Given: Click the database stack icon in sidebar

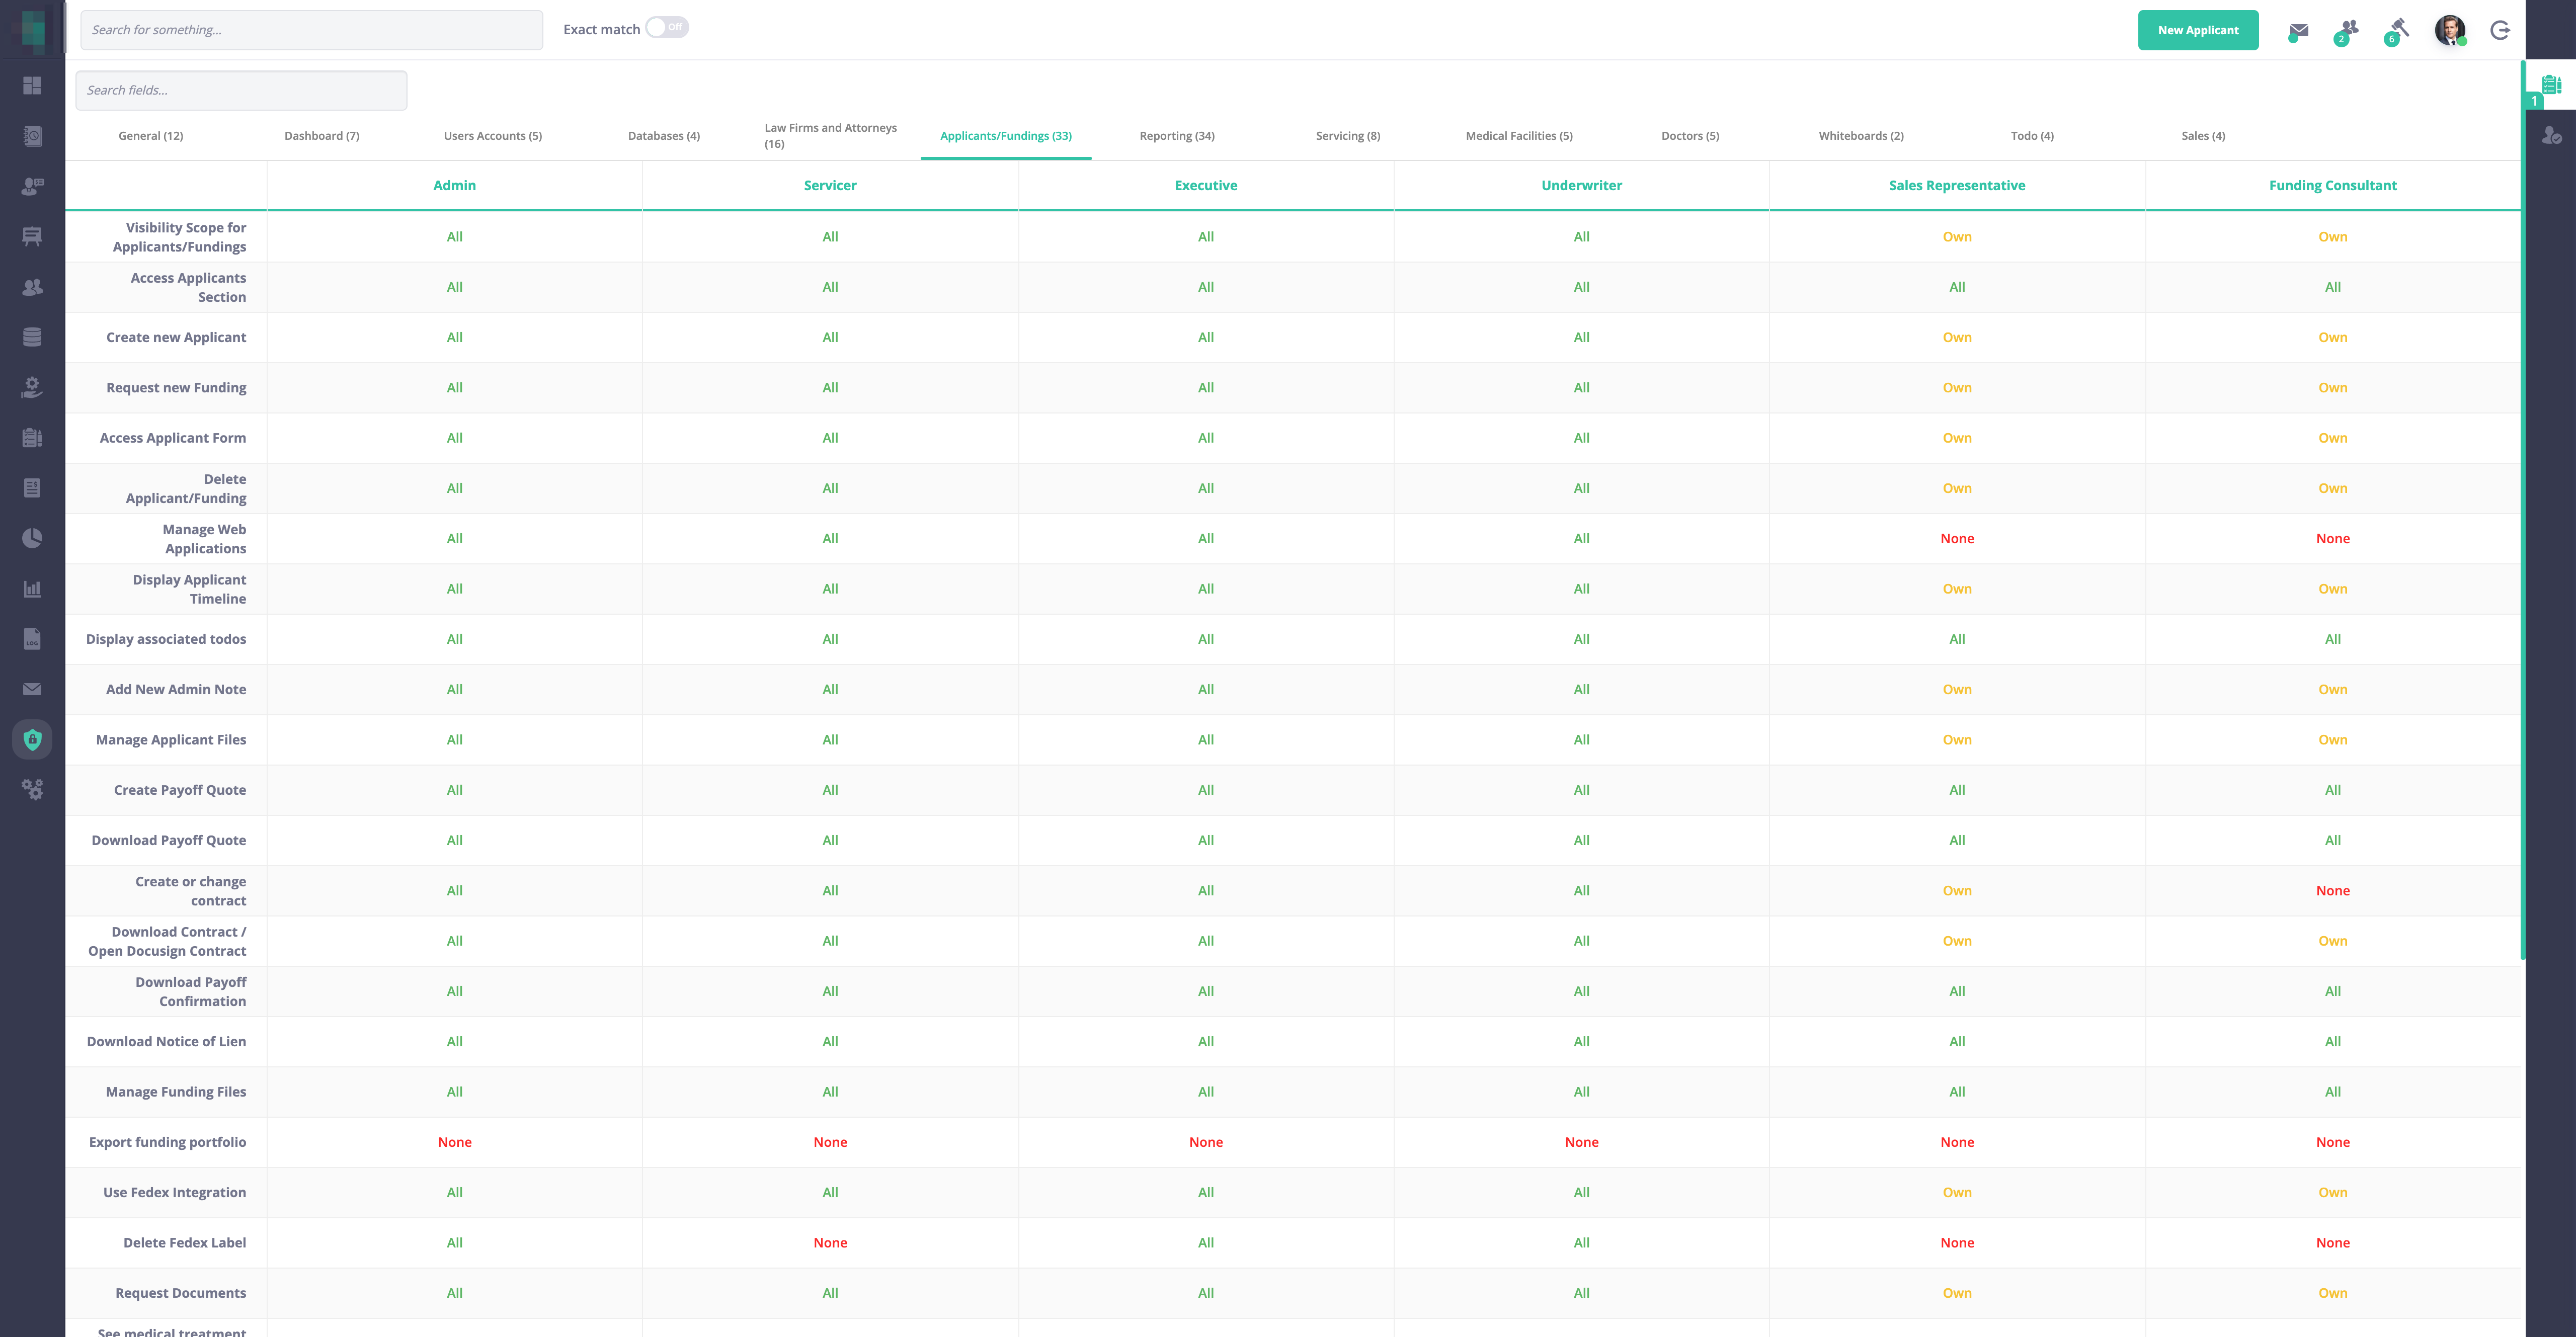Looking at the screenshot, I should [32, 337].
